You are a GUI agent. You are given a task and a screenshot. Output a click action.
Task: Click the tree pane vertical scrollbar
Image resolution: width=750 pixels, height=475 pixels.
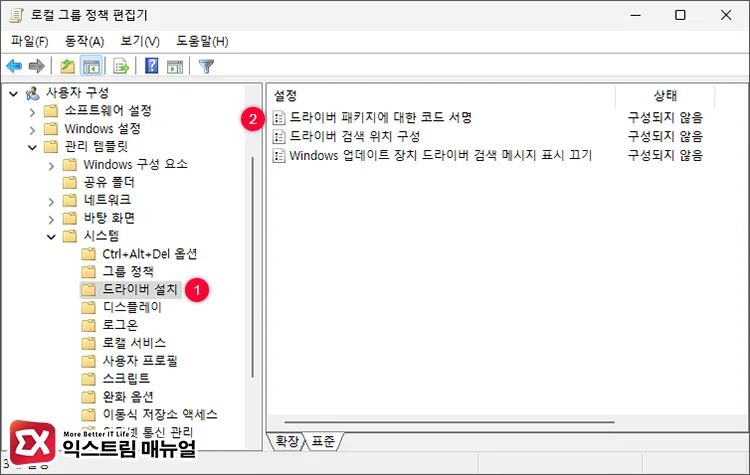coord(252,267)
